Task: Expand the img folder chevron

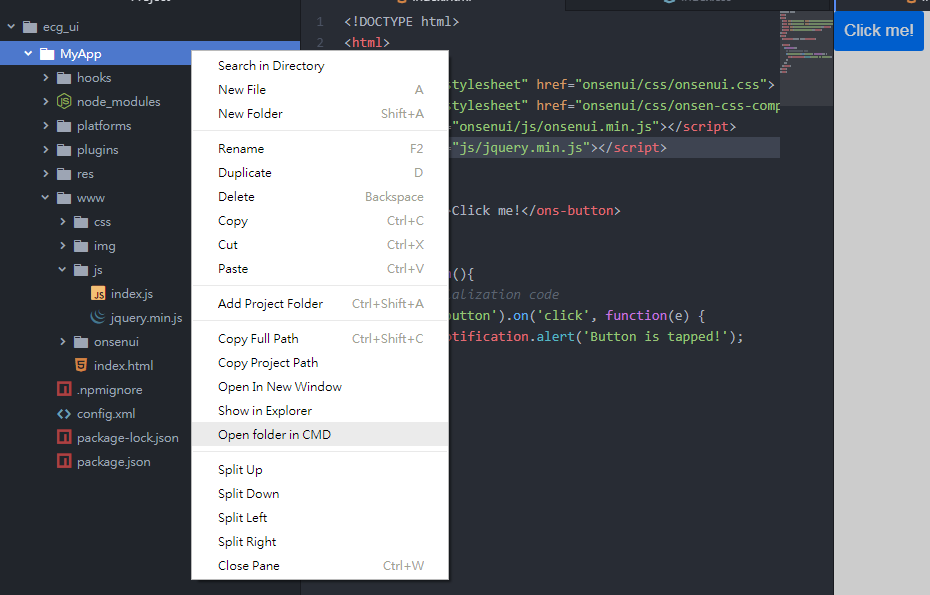Action: [x=63, y=246]
